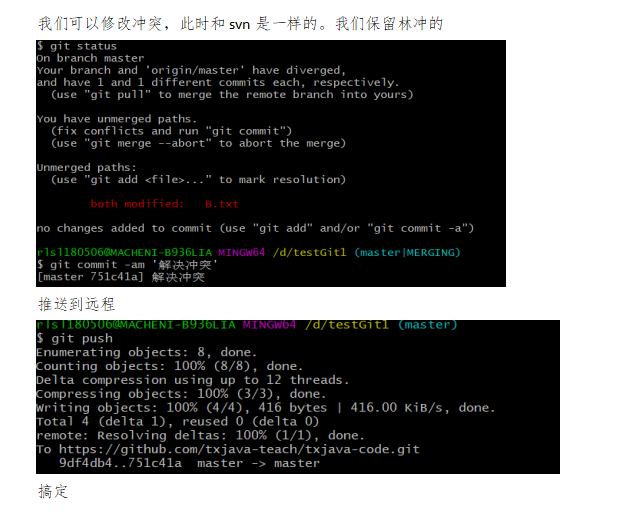635x524 pixels.
Task: Click the 'On branch master' line
Action: (x=90, y=58)
